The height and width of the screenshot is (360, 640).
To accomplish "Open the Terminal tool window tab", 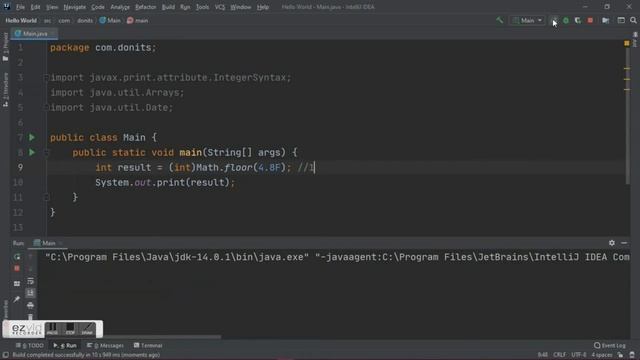I will pos(148,346).
